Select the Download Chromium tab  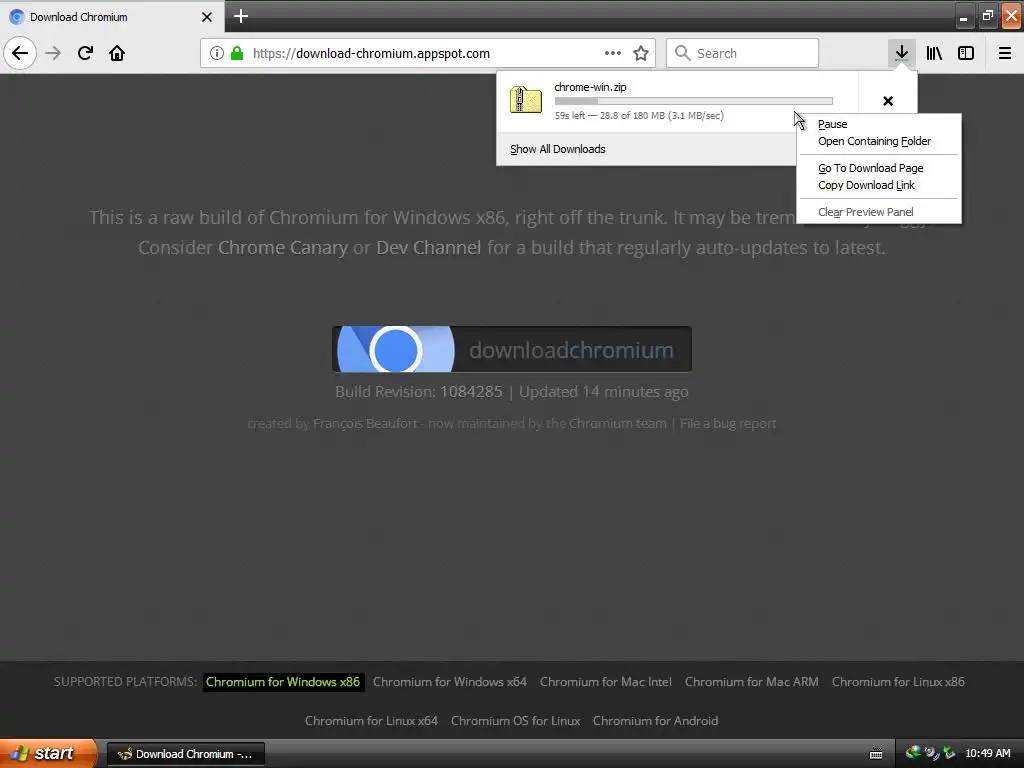pyautogui.click(x=111, y=17)
